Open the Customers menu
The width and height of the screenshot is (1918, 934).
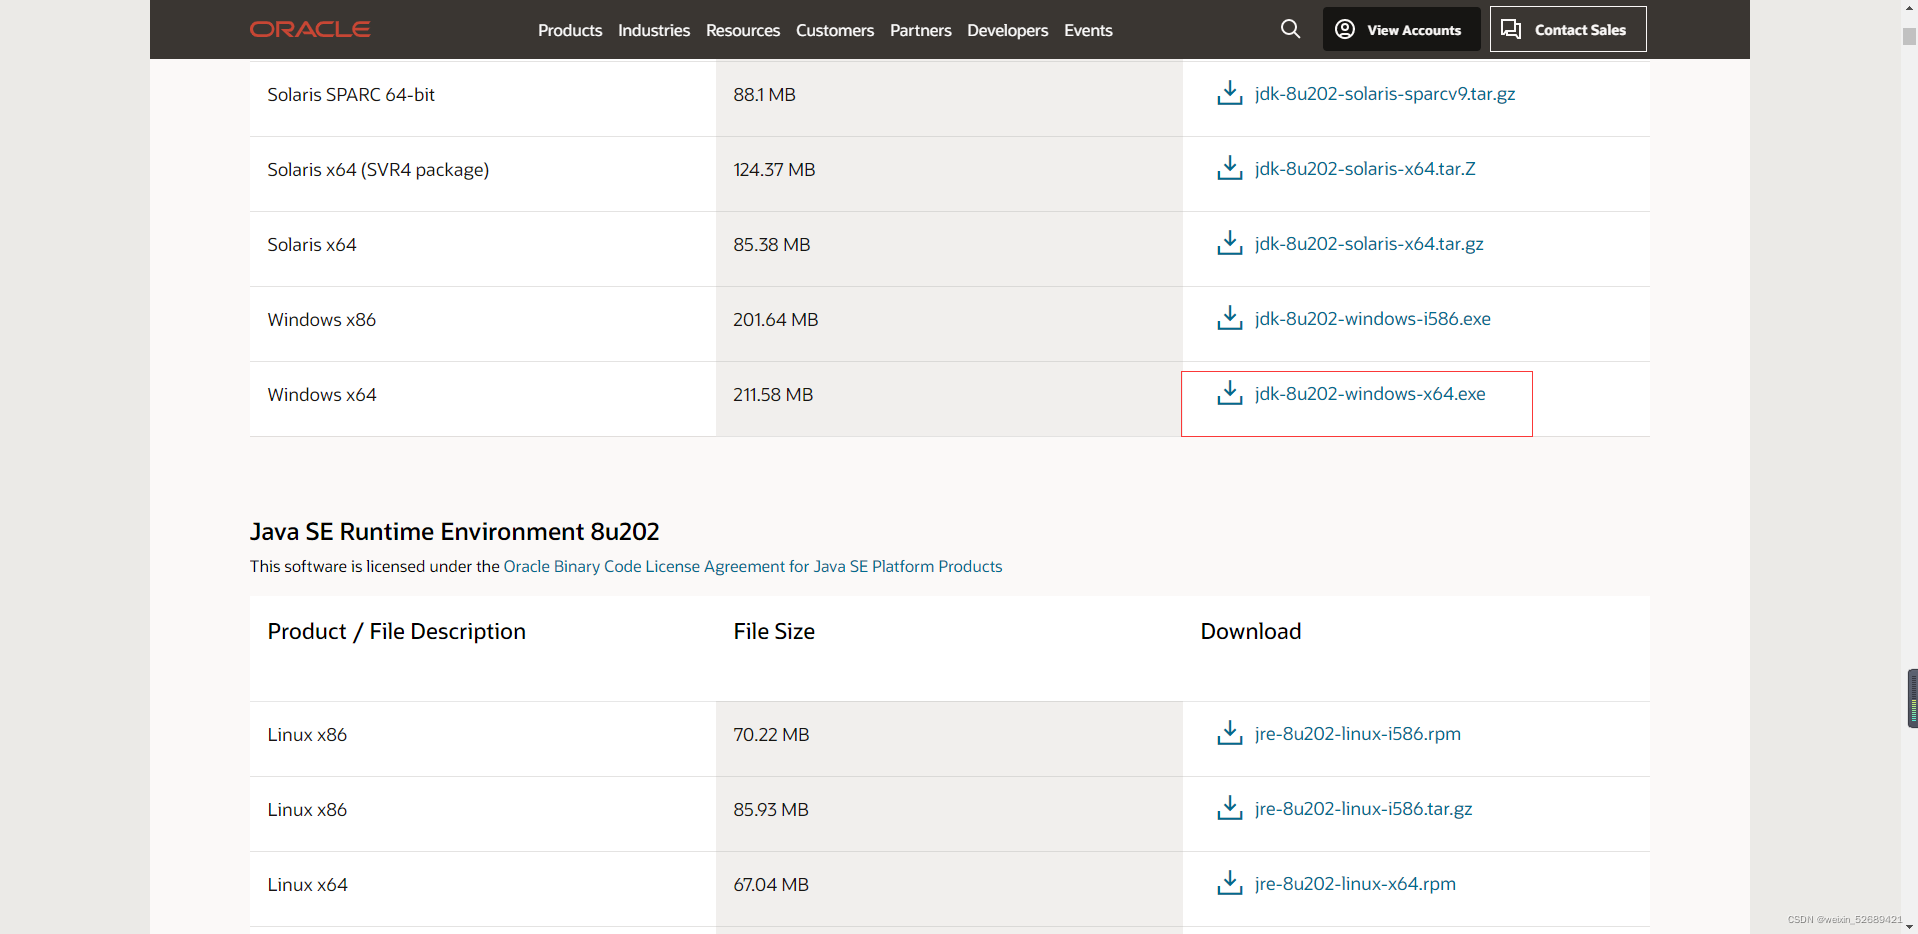[x=835, y=30]
